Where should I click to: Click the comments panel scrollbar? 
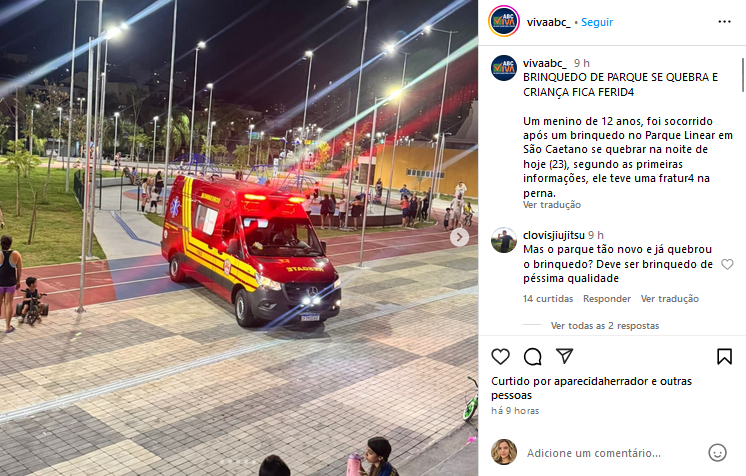coord(743,75)
